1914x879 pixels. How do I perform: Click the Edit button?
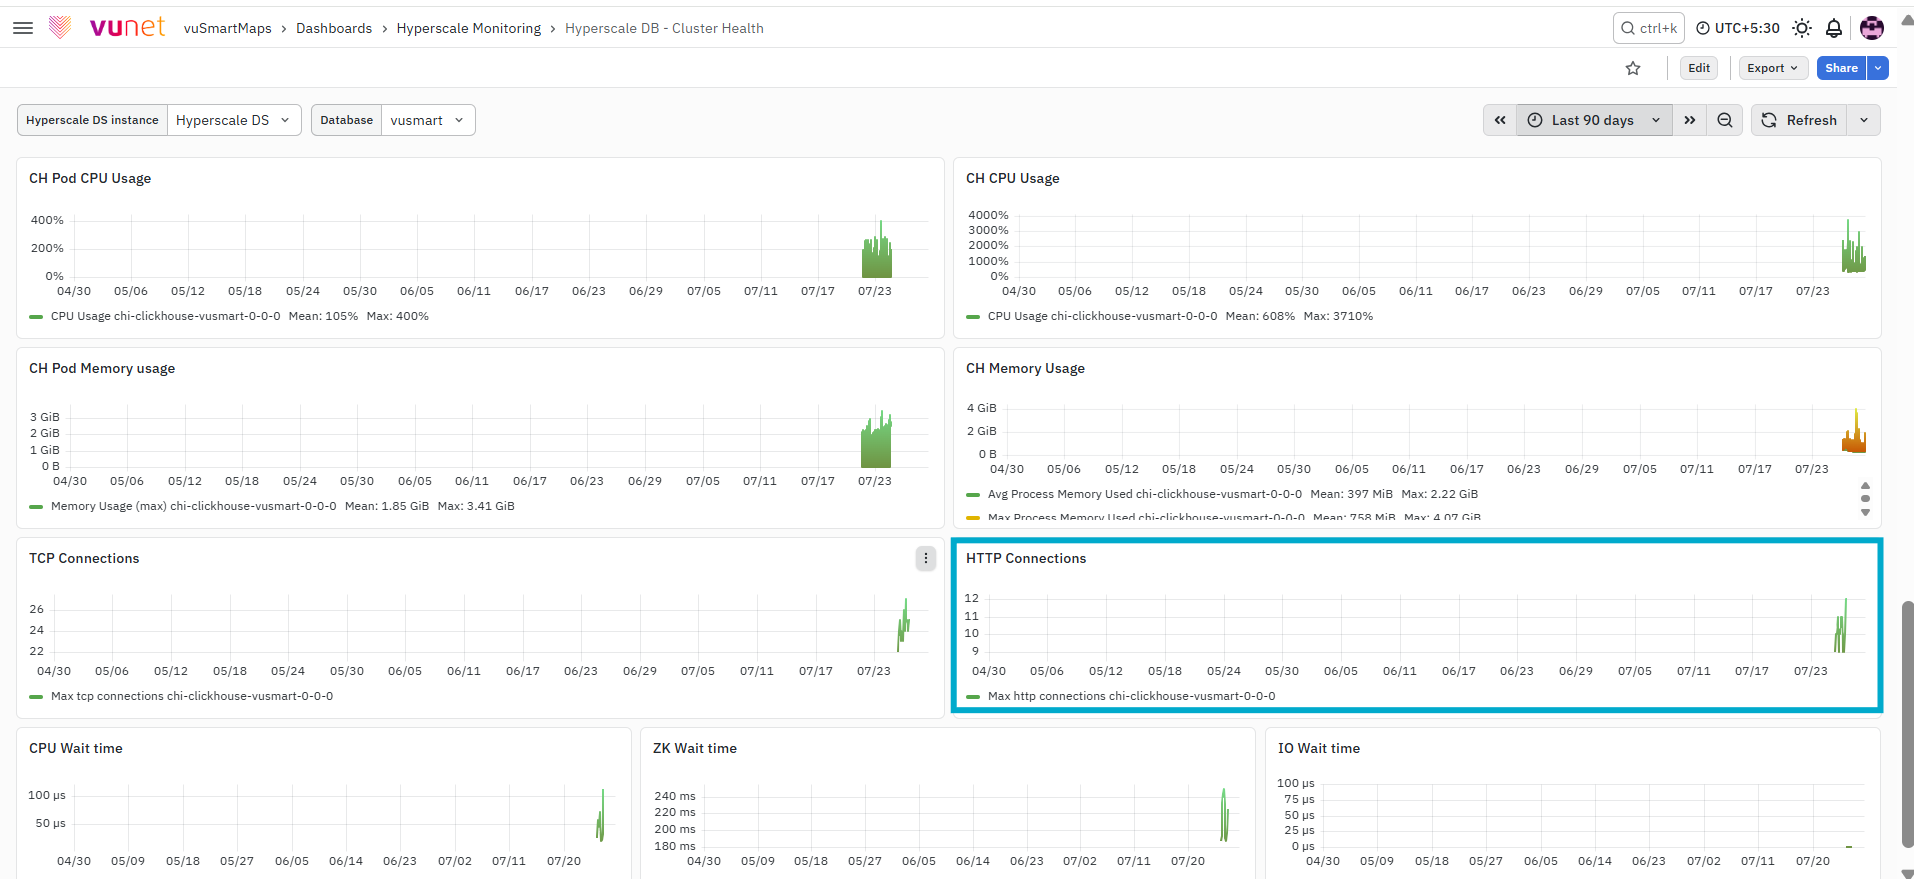click(x=1699, y=68)
